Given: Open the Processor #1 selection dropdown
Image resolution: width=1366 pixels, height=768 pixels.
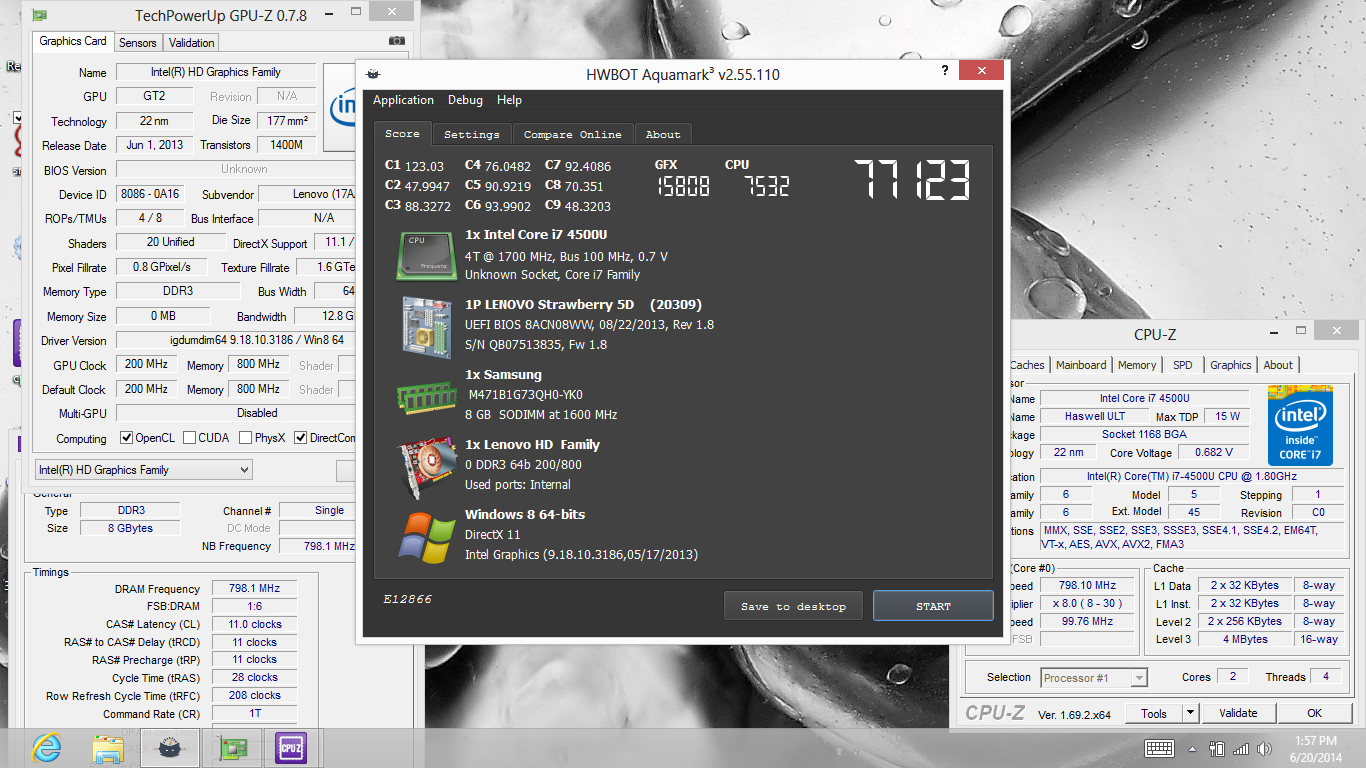Looking at the screenshot, I should click(x=1094, y=677).
